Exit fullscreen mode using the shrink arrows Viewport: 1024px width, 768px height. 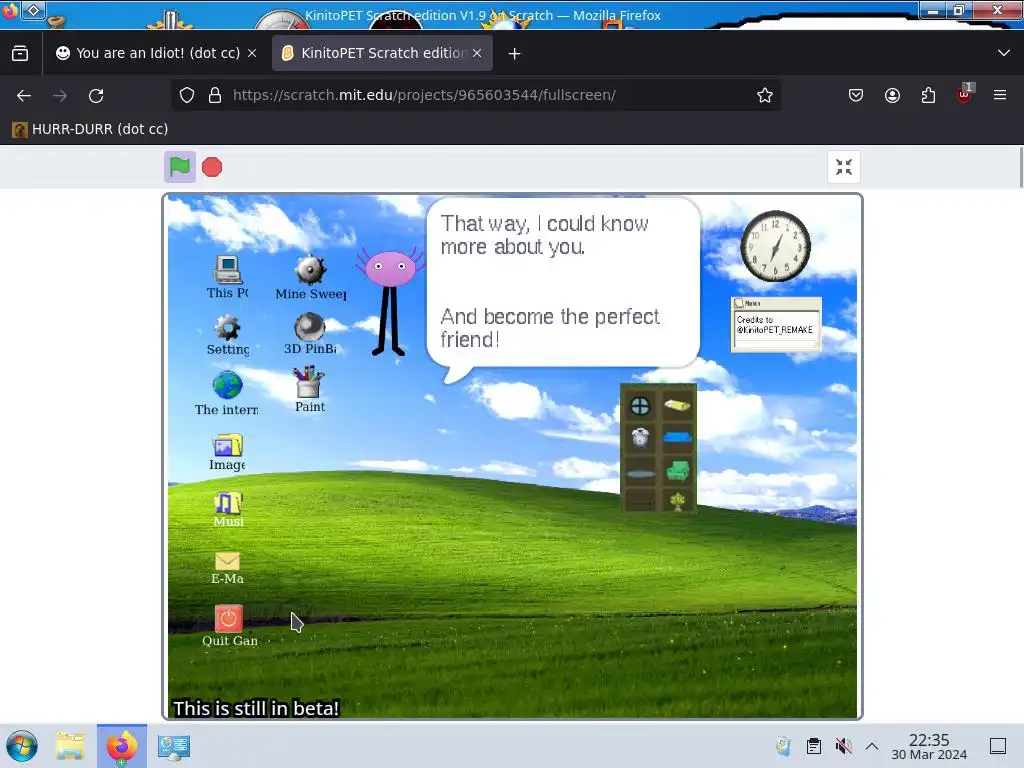[844, 167]
